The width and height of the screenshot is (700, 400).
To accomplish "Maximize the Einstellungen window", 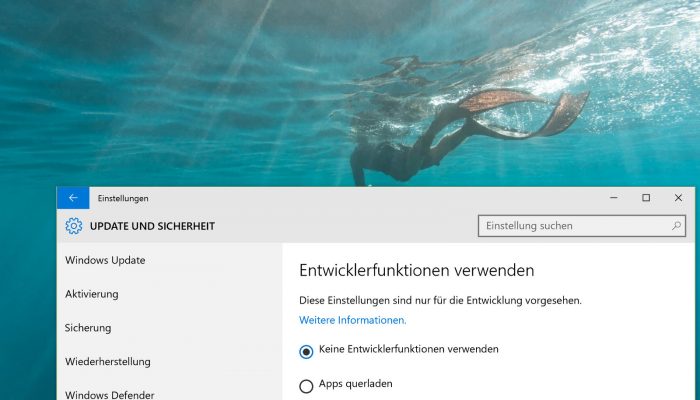I will click(x=646, y=198).
